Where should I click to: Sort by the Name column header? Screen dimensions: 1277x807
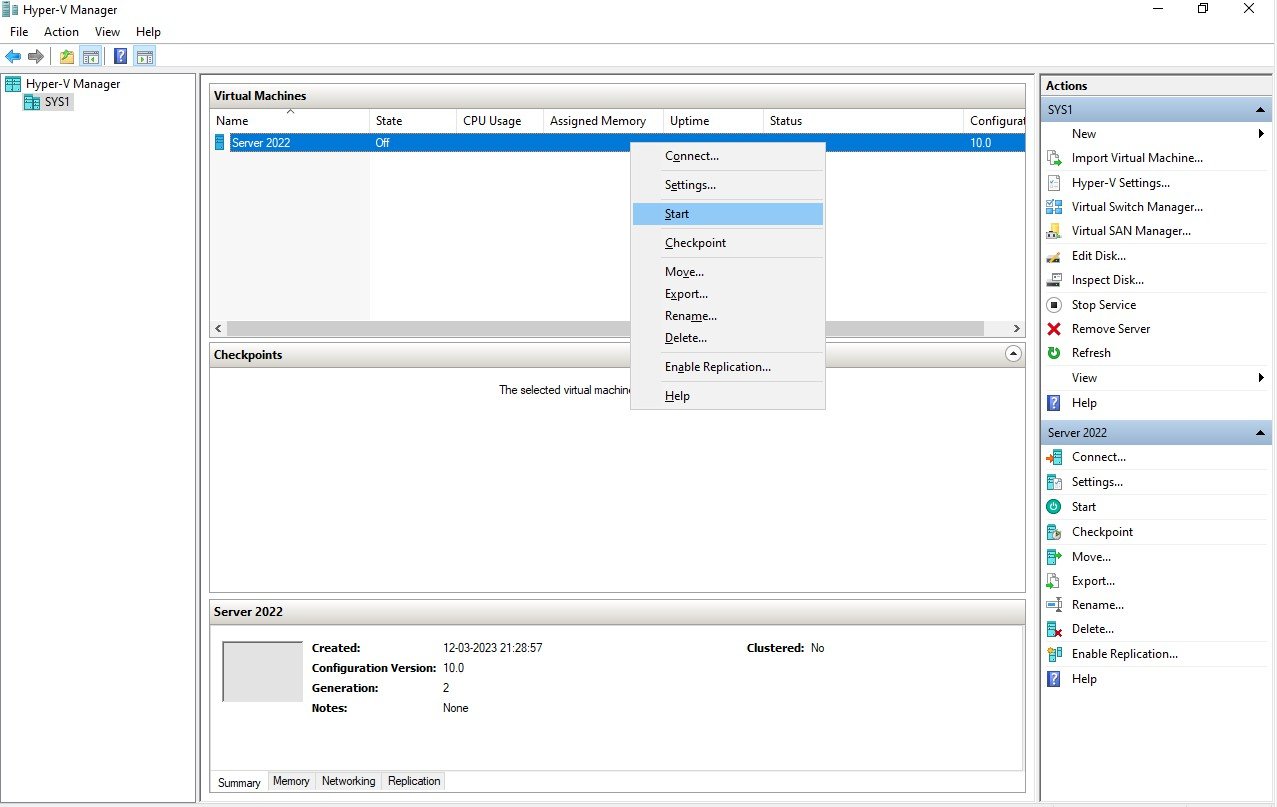[x=290, y=121]
